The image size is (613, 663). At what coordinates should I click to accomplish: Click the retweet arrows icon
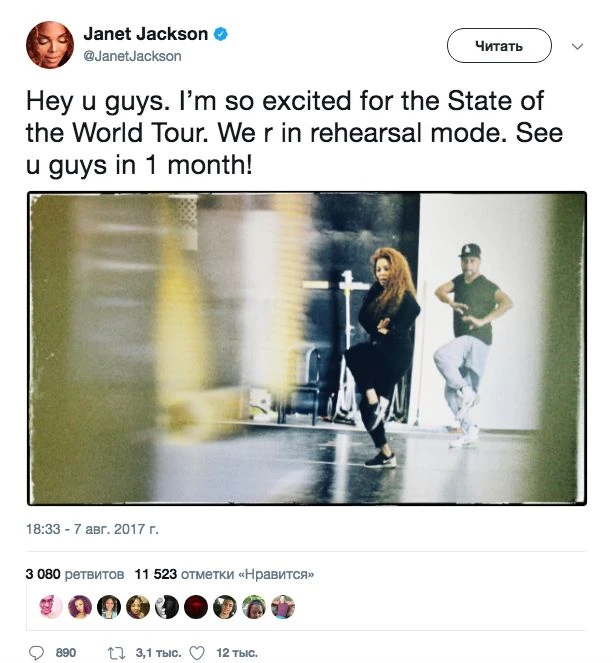[116, 652]
